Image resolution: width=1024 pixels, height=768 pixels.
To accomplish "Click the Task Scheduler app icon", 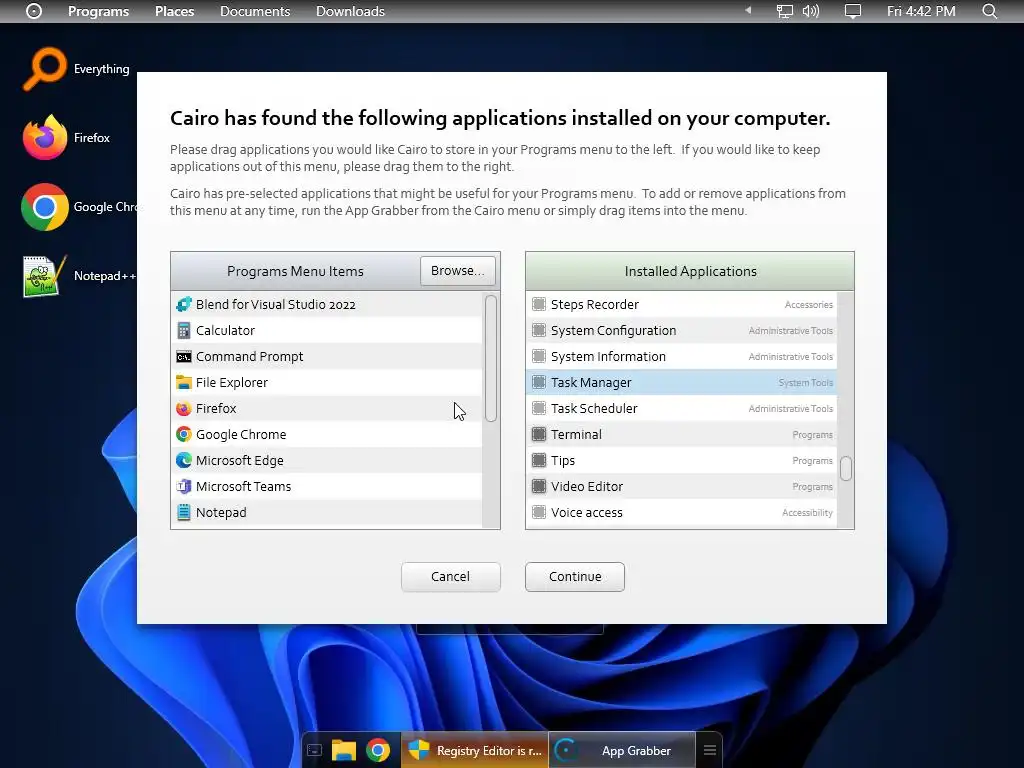I will point(539,409).
